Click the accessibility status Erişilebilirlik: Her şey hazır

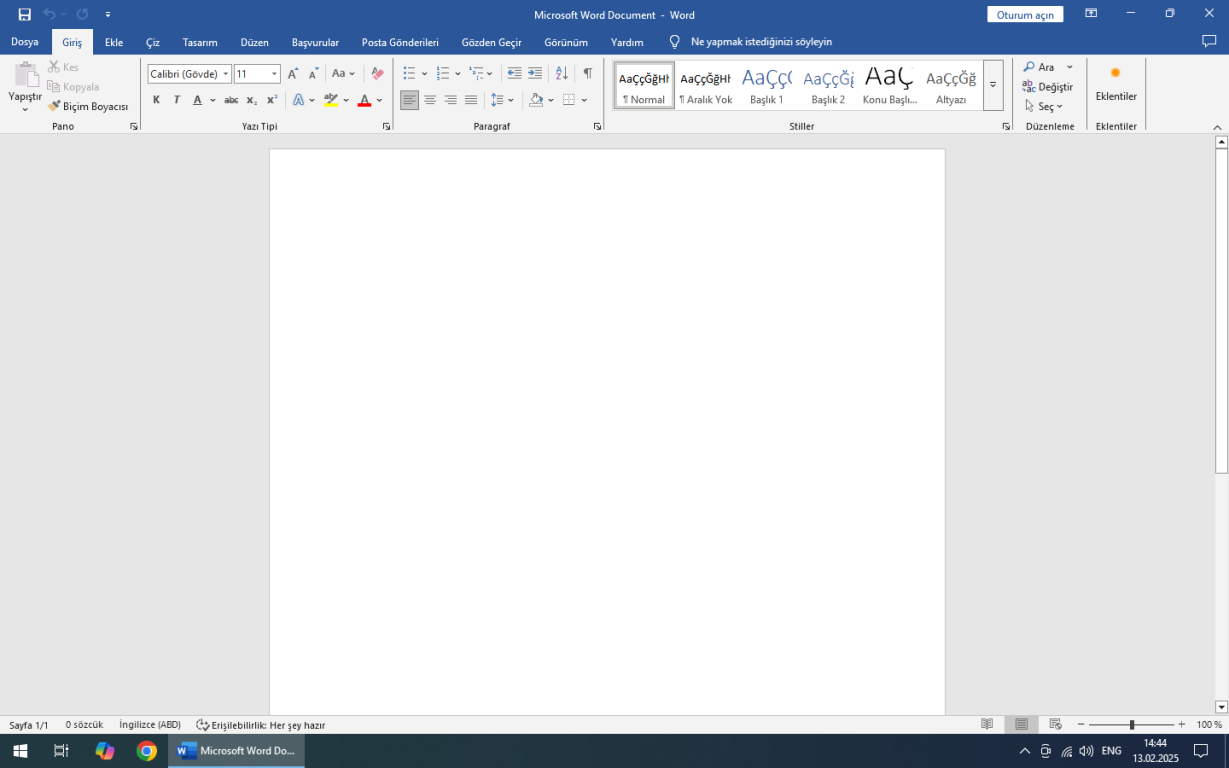(261, 725)
